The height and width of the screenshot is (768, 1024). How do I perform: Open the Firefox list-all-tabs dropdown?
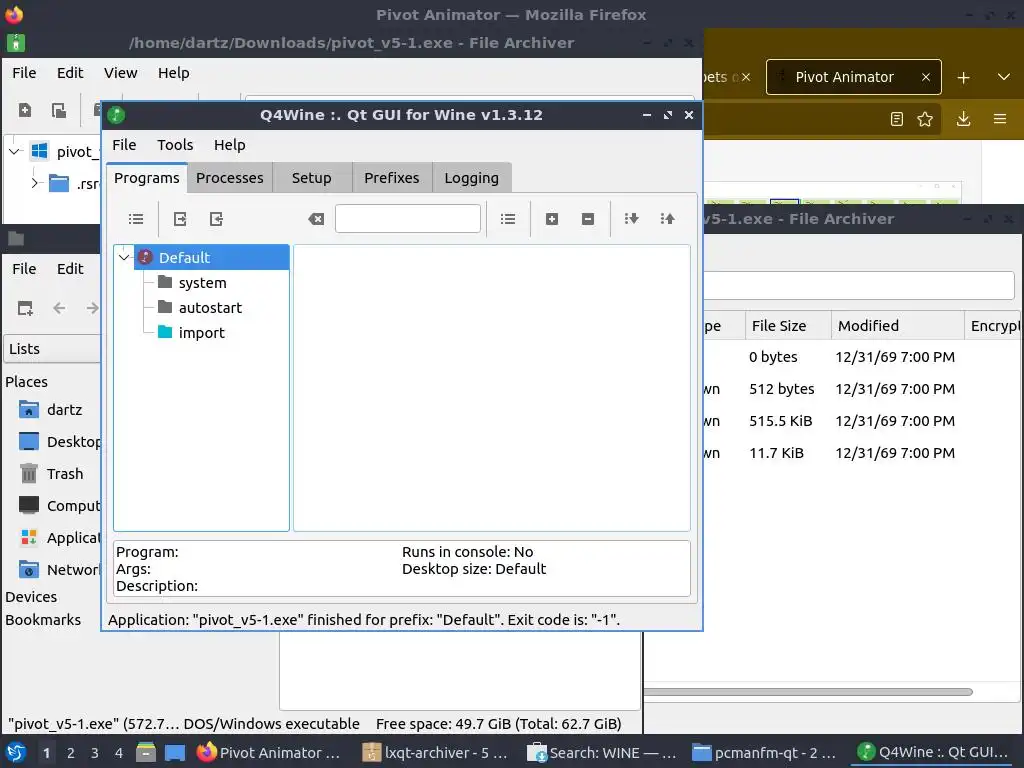pos(1004,77)
